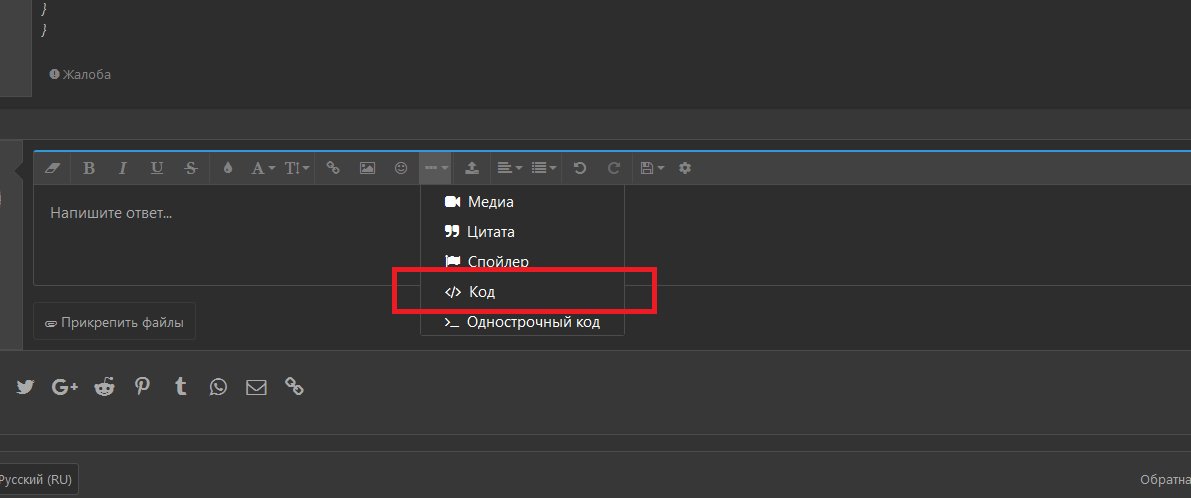Expand the font size dropdown
Screen dimensions: 1191x498
pyautogui.click(x=297, y=168)
